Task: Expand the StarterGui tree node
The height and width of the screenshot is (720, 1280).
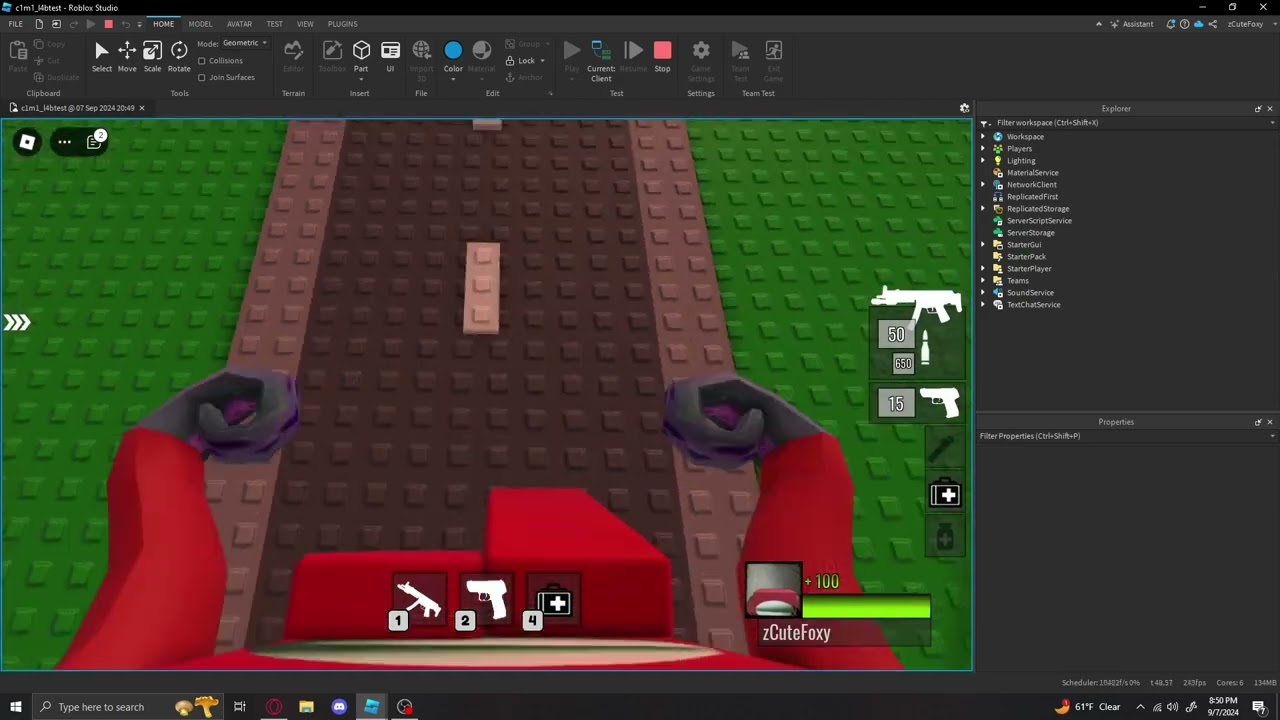Action: click(983, 245)
